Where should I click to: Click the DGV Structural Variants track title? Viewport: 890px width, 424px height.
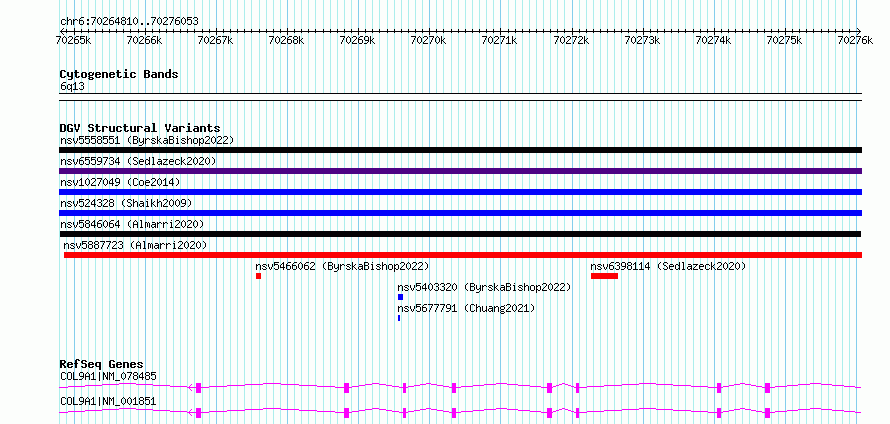tap(140, 128)
